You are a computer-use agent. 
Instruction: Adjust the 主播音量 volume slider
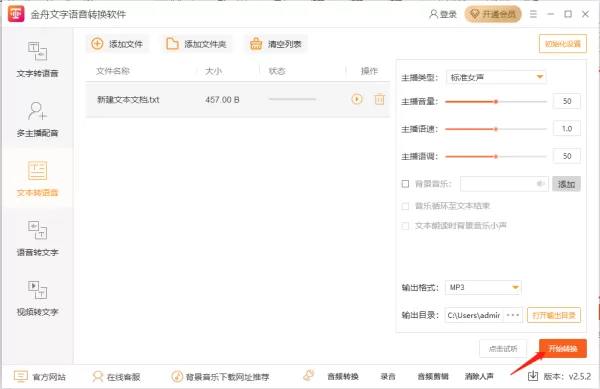coord(496,102)
